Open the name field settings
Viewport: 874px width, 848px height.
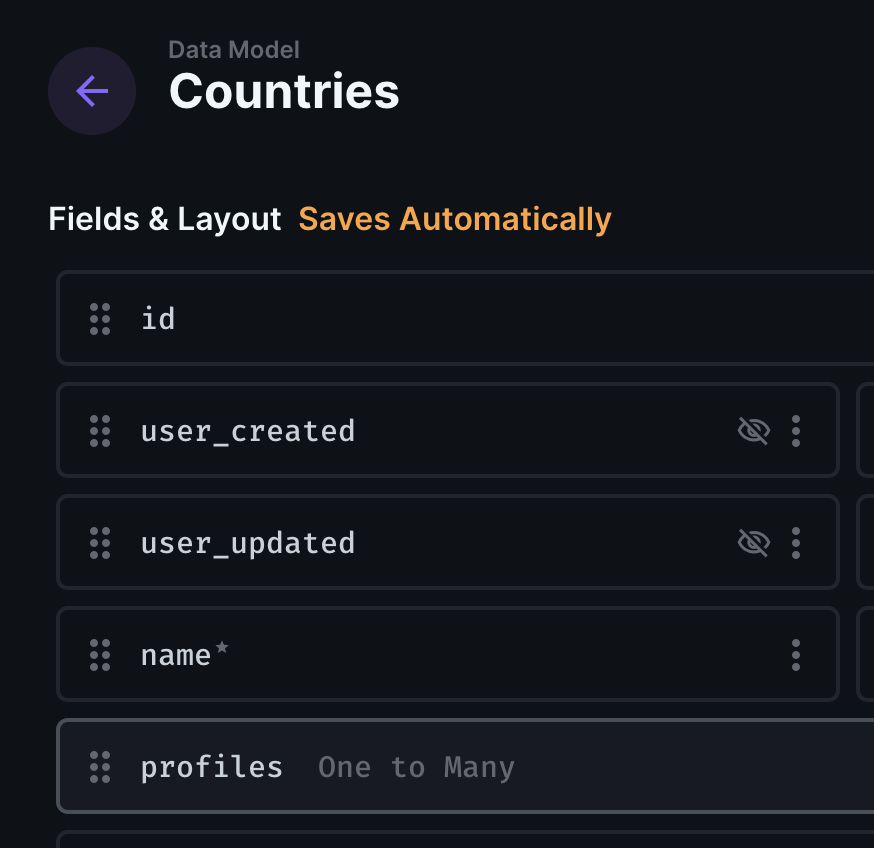[x=400, y=655]
